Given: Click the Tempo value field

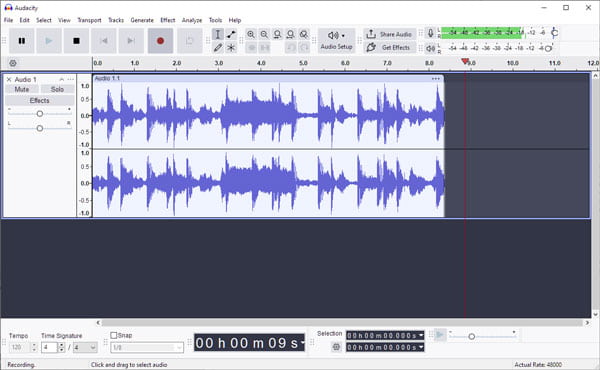Looking at the screenshot, I should point(20,347).
